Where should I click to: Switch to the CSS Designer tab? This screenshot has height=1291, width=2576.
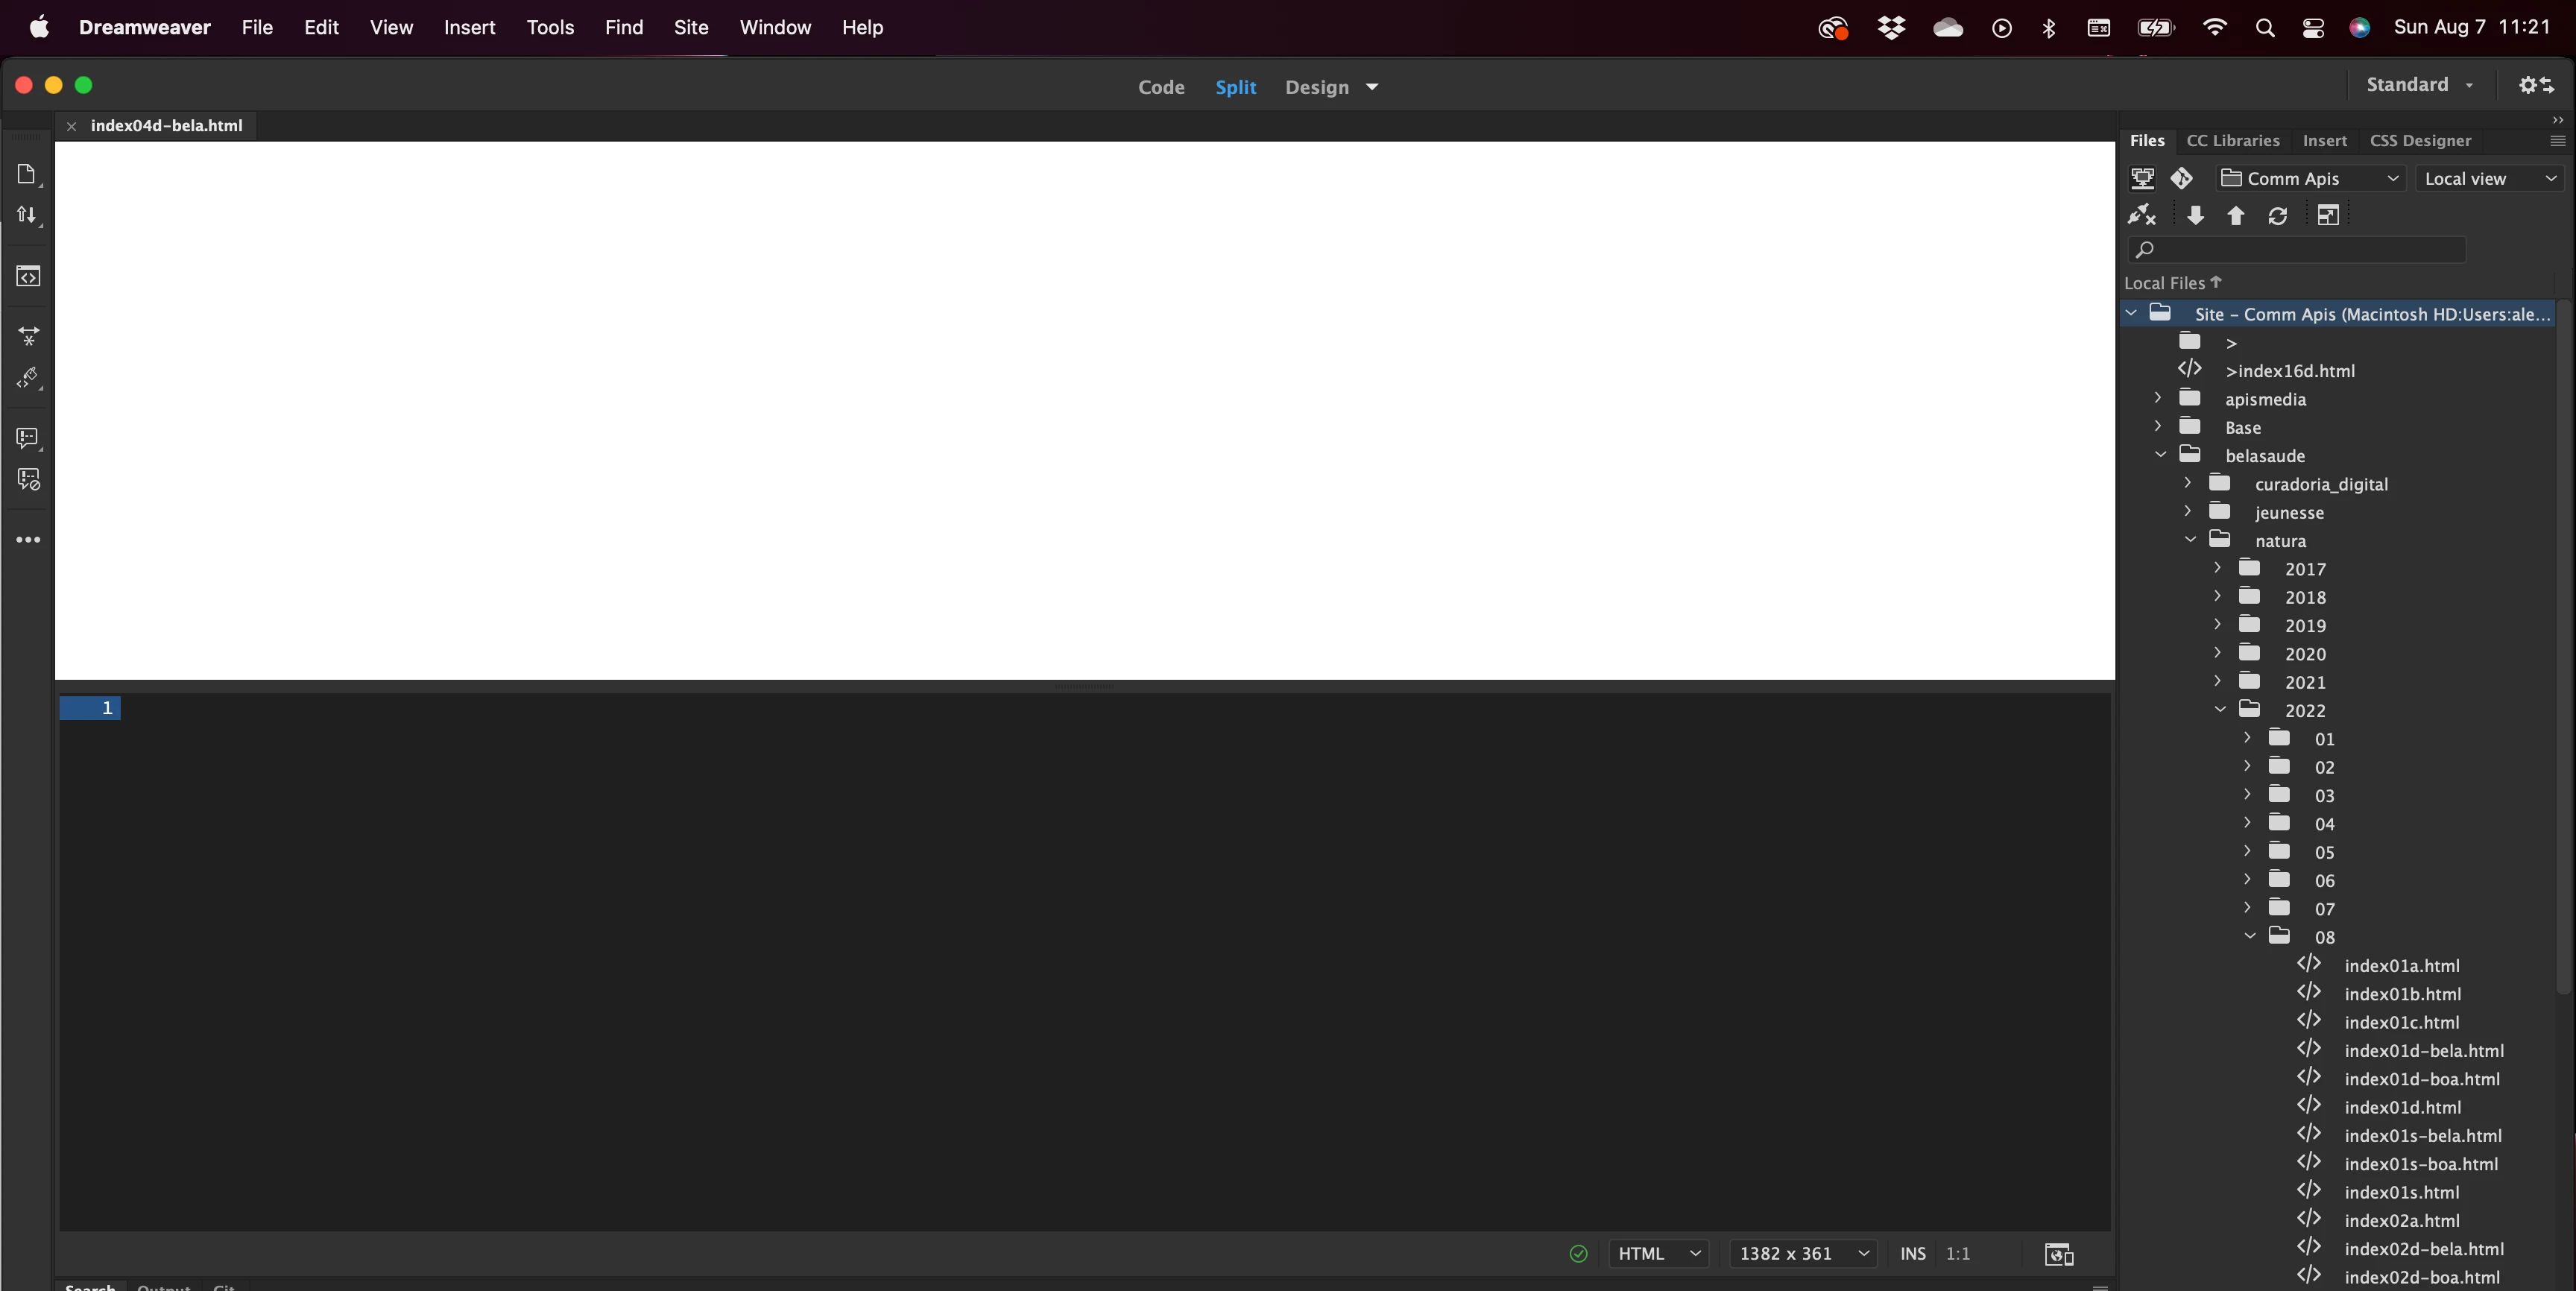pos(2419,141)
